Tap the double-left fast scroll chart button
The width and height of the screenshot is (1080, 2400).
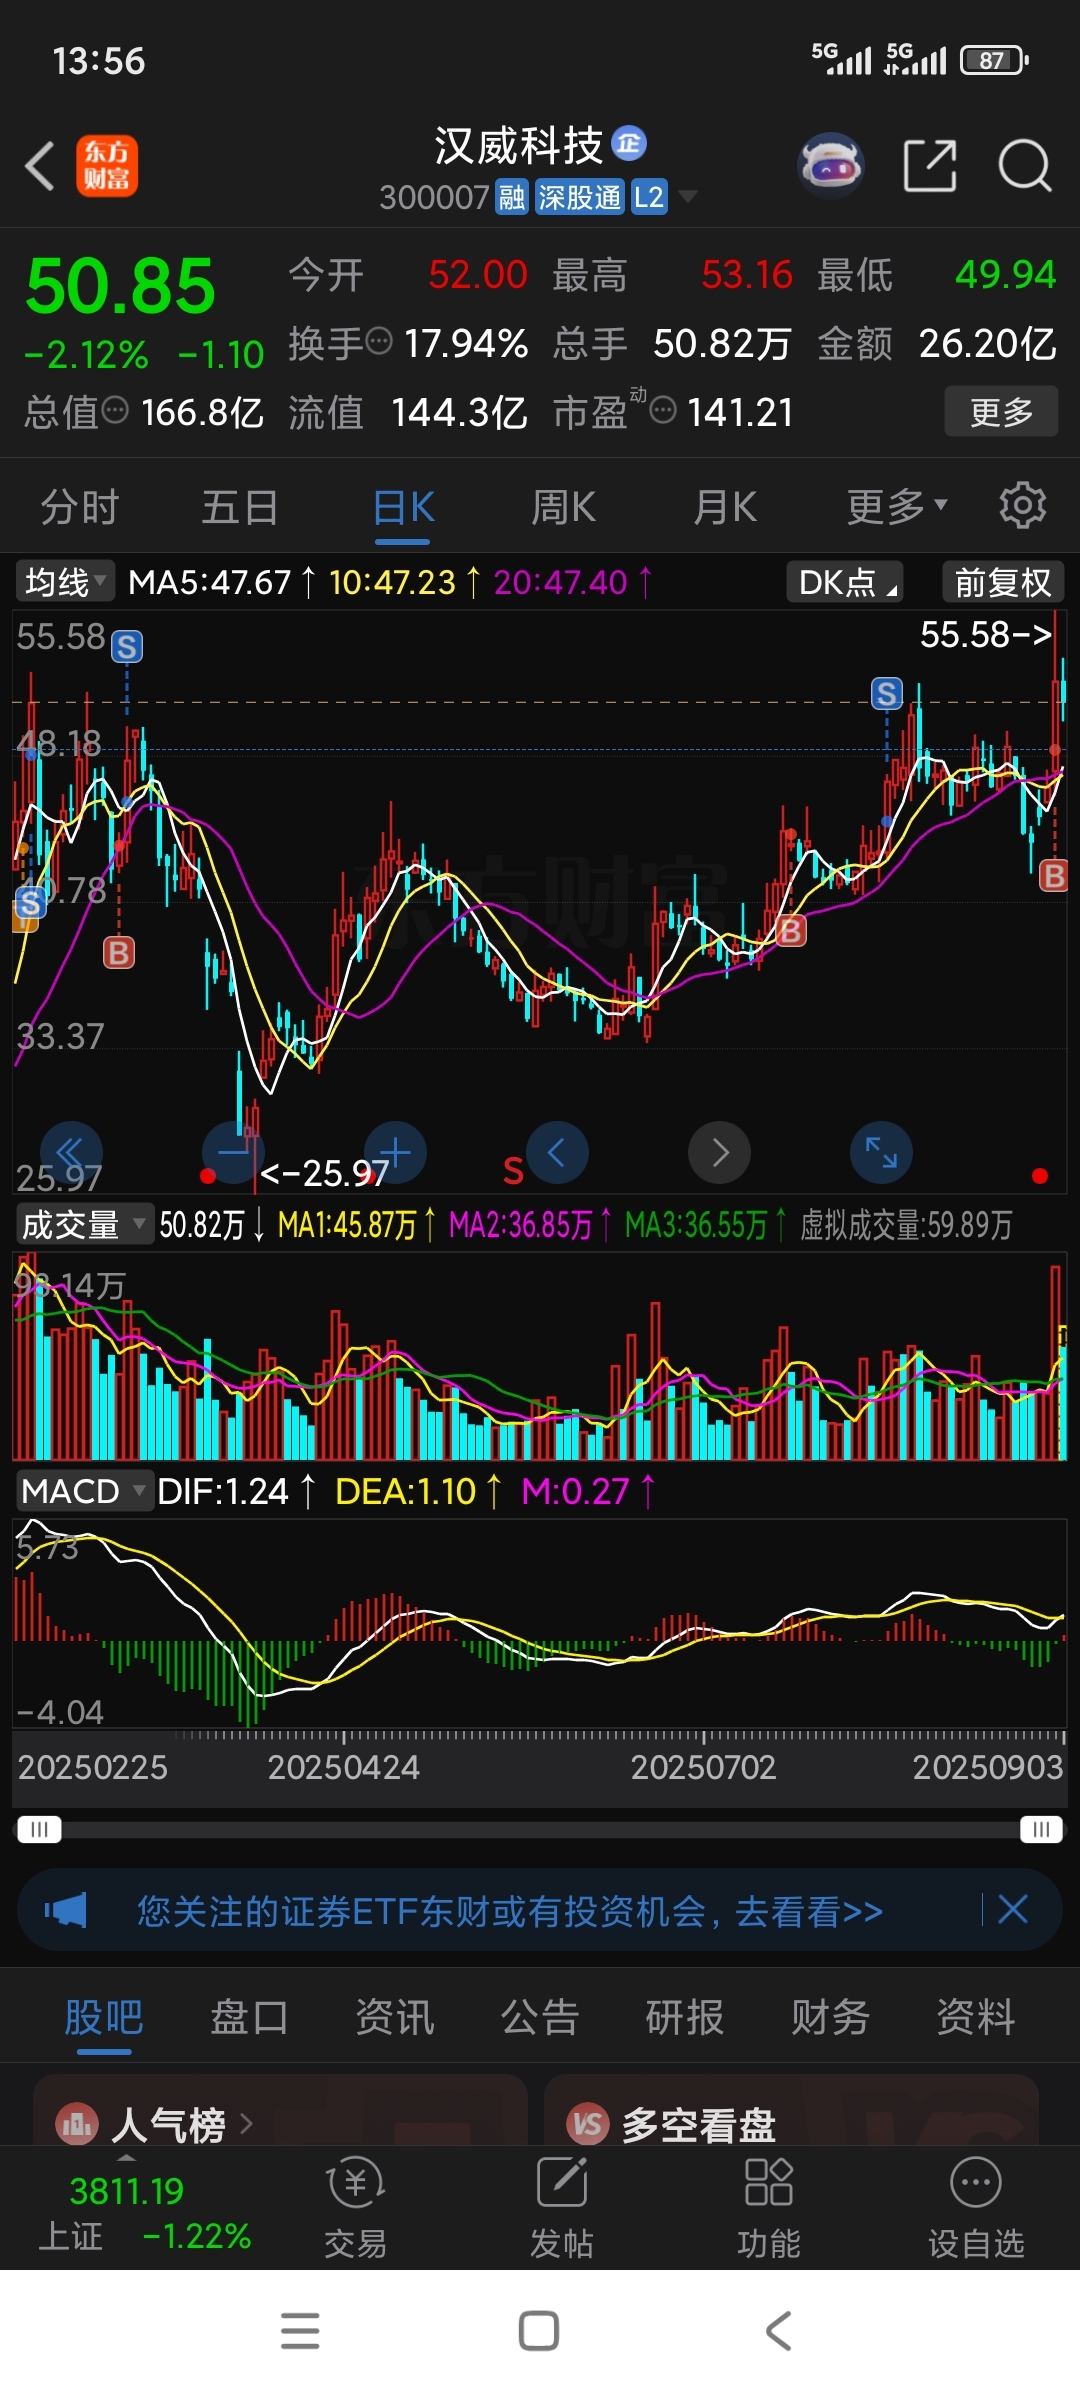click(x=71, y=1152)
